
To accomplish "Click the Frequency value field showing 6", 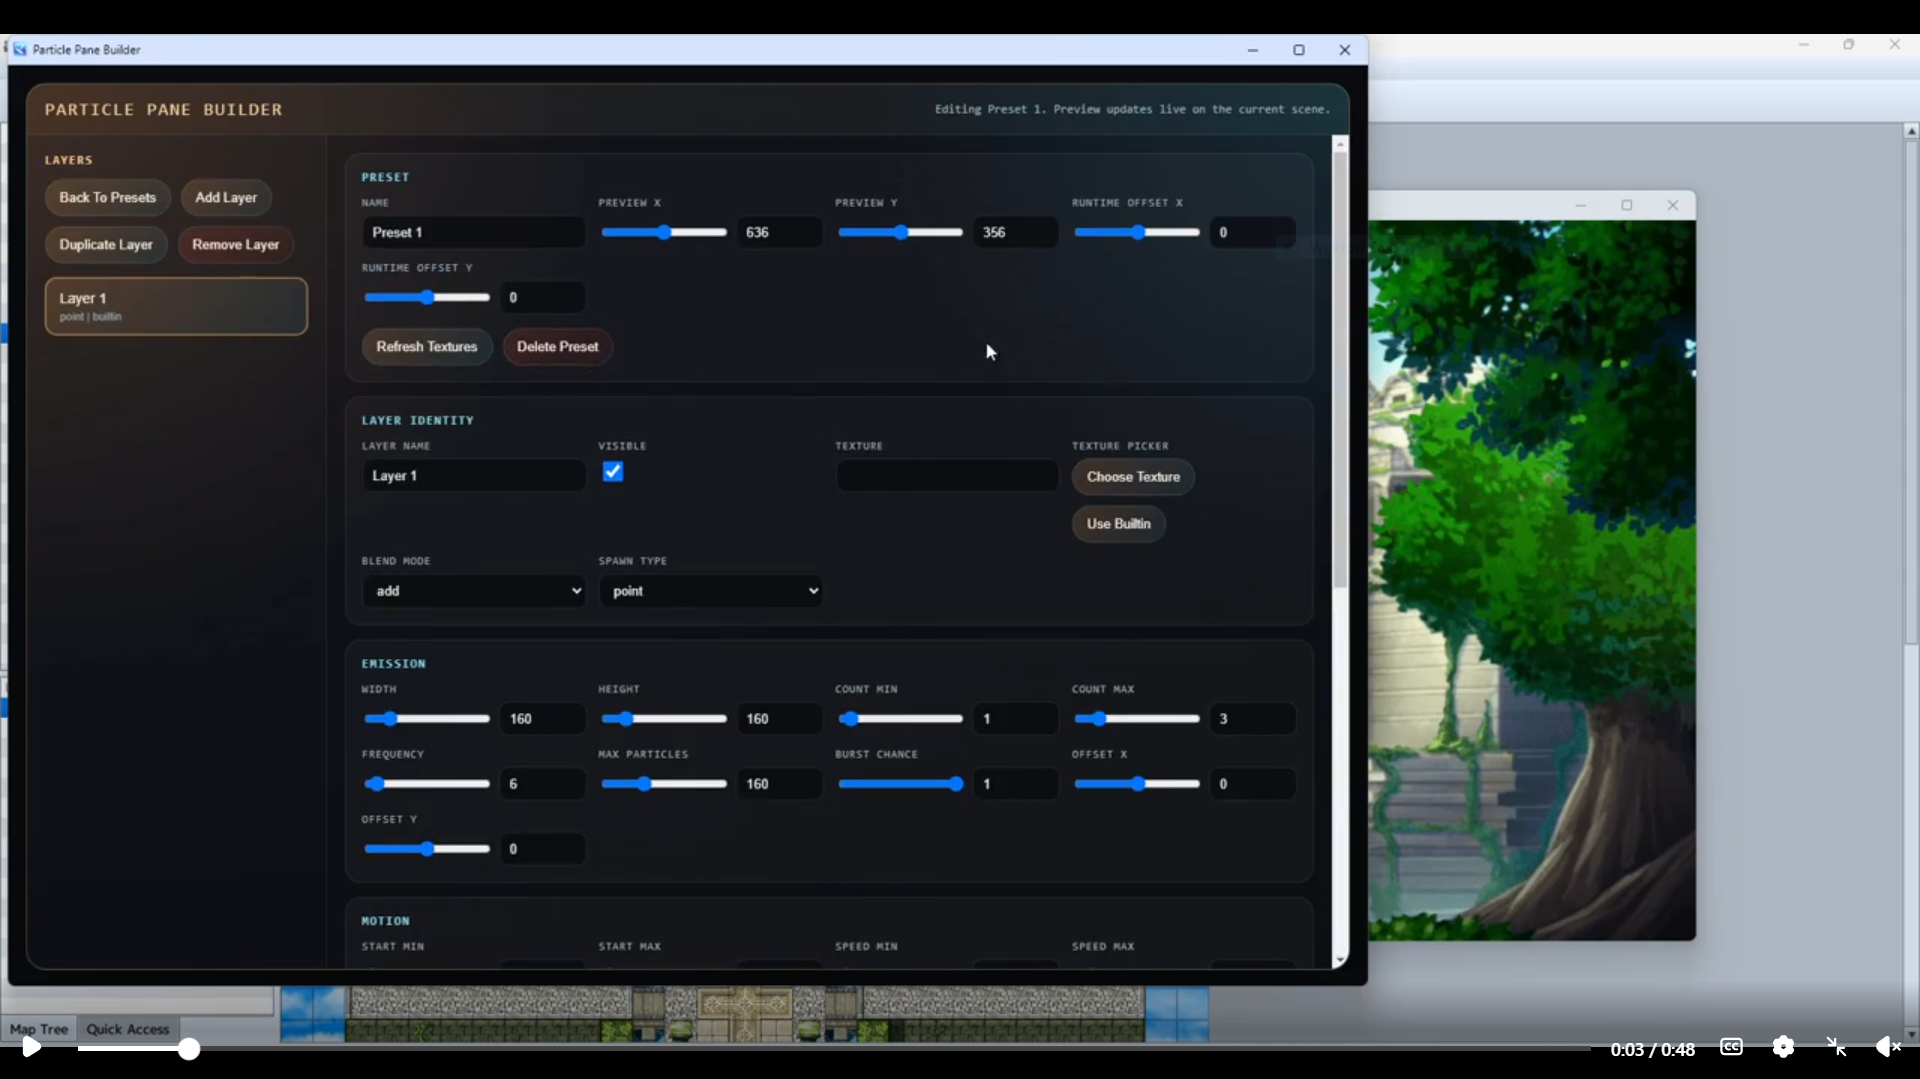I will (543, 784).
